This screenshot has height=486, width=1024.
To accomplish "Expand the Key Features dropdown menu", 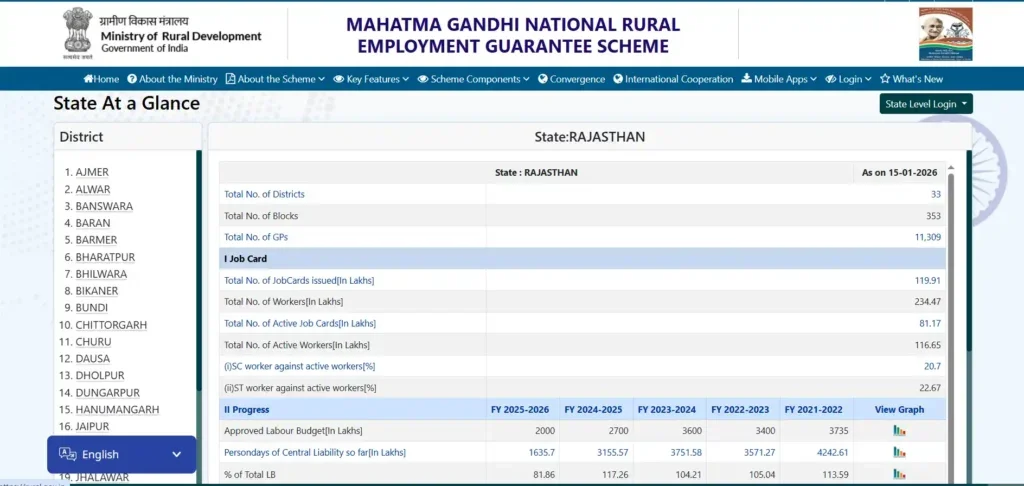I will click(x=371, y=79).
